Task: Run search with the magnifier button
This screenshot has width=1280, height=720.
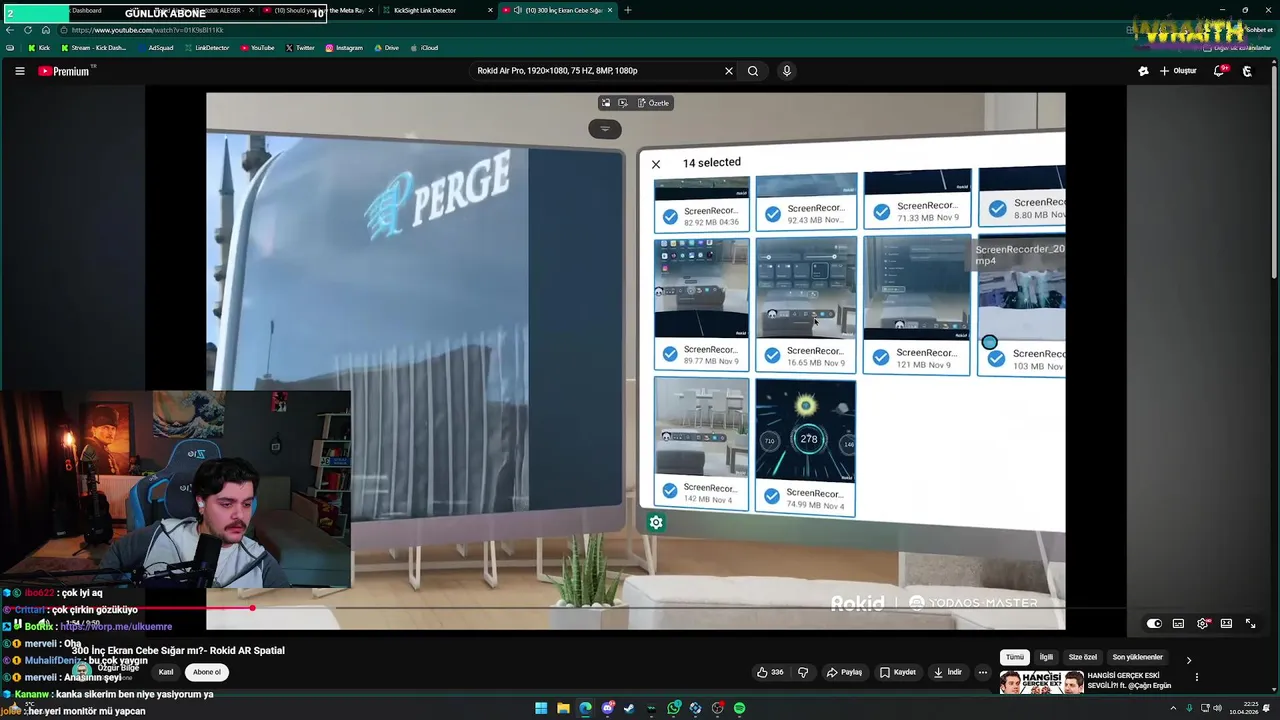Action: 753,71
